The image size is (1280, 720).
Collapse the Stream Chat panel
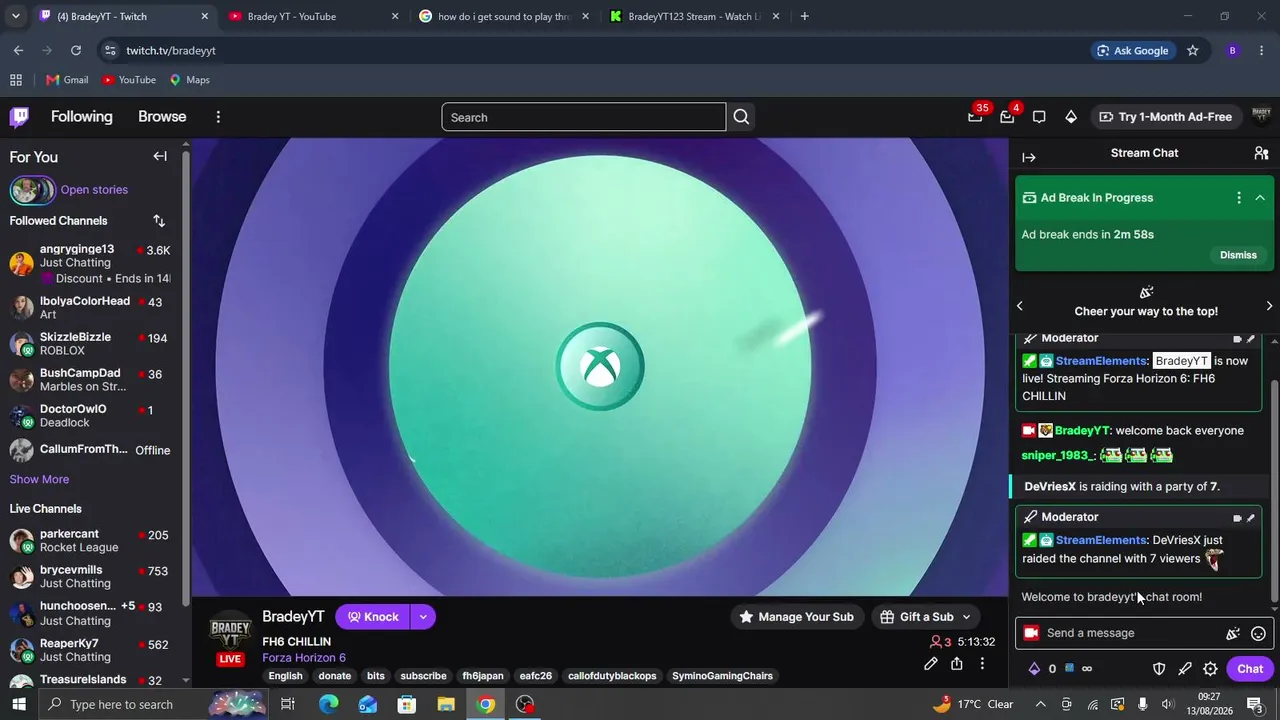1029,157
